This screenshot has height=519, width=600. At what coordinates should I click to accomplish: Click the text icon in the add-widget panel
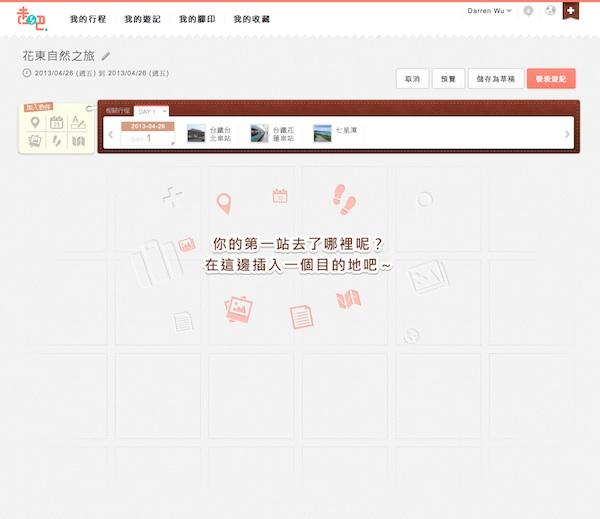pyautogui.click(x=78, y=123)
